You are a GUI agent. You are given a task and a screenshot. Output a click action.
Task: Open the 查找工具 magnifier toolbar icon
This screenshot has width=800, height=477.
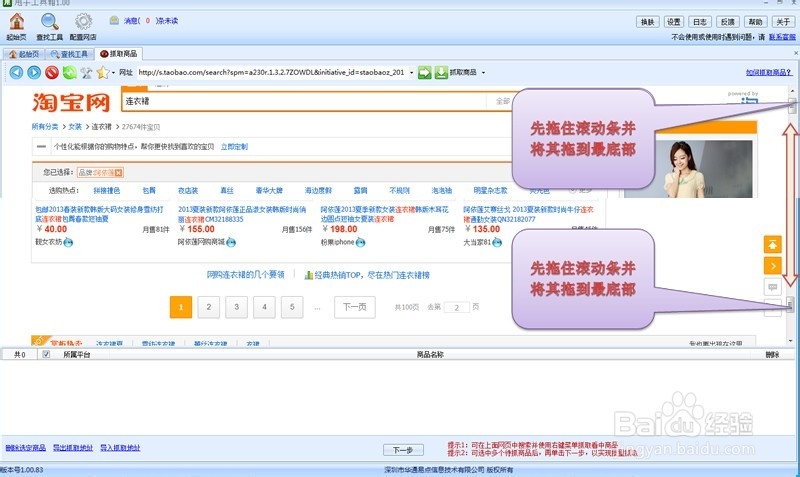coord(49,21)
